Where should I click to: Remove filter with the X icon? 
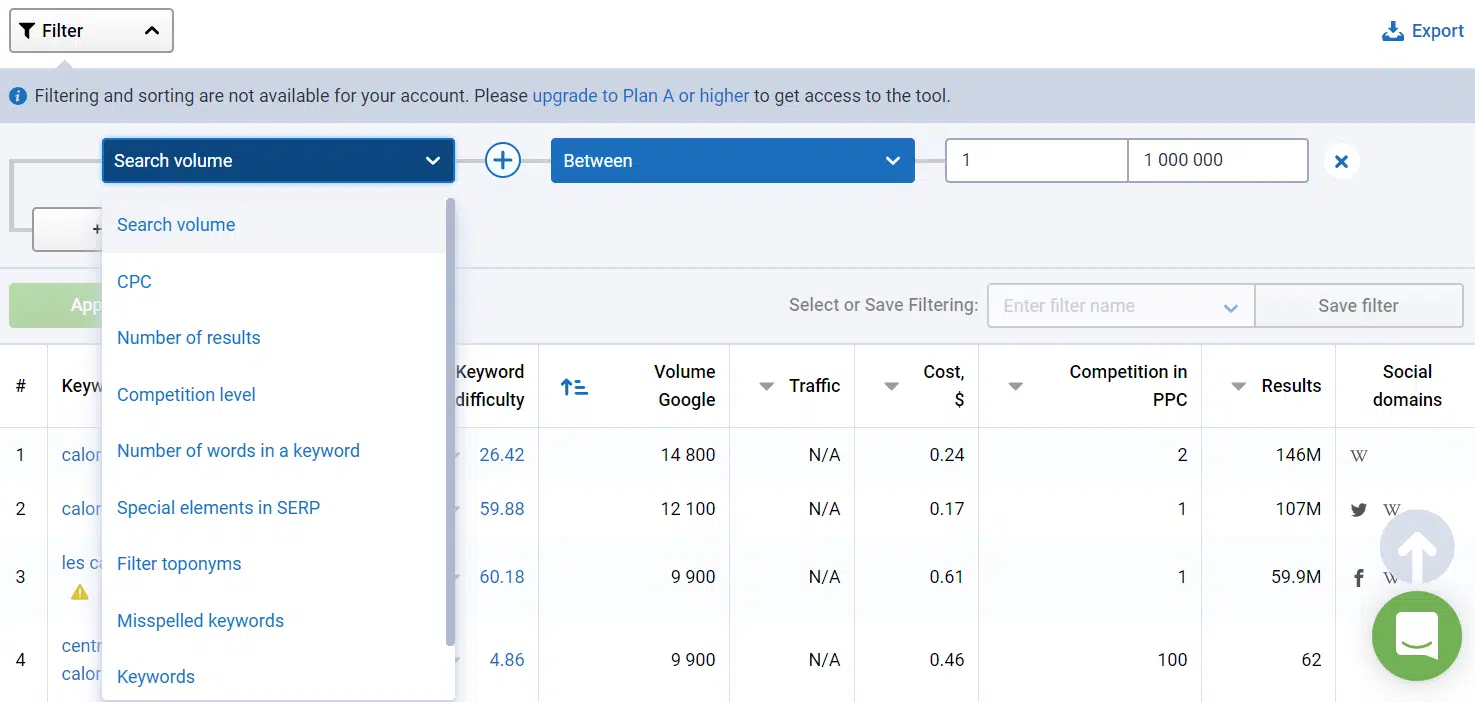pos(1342,161)
